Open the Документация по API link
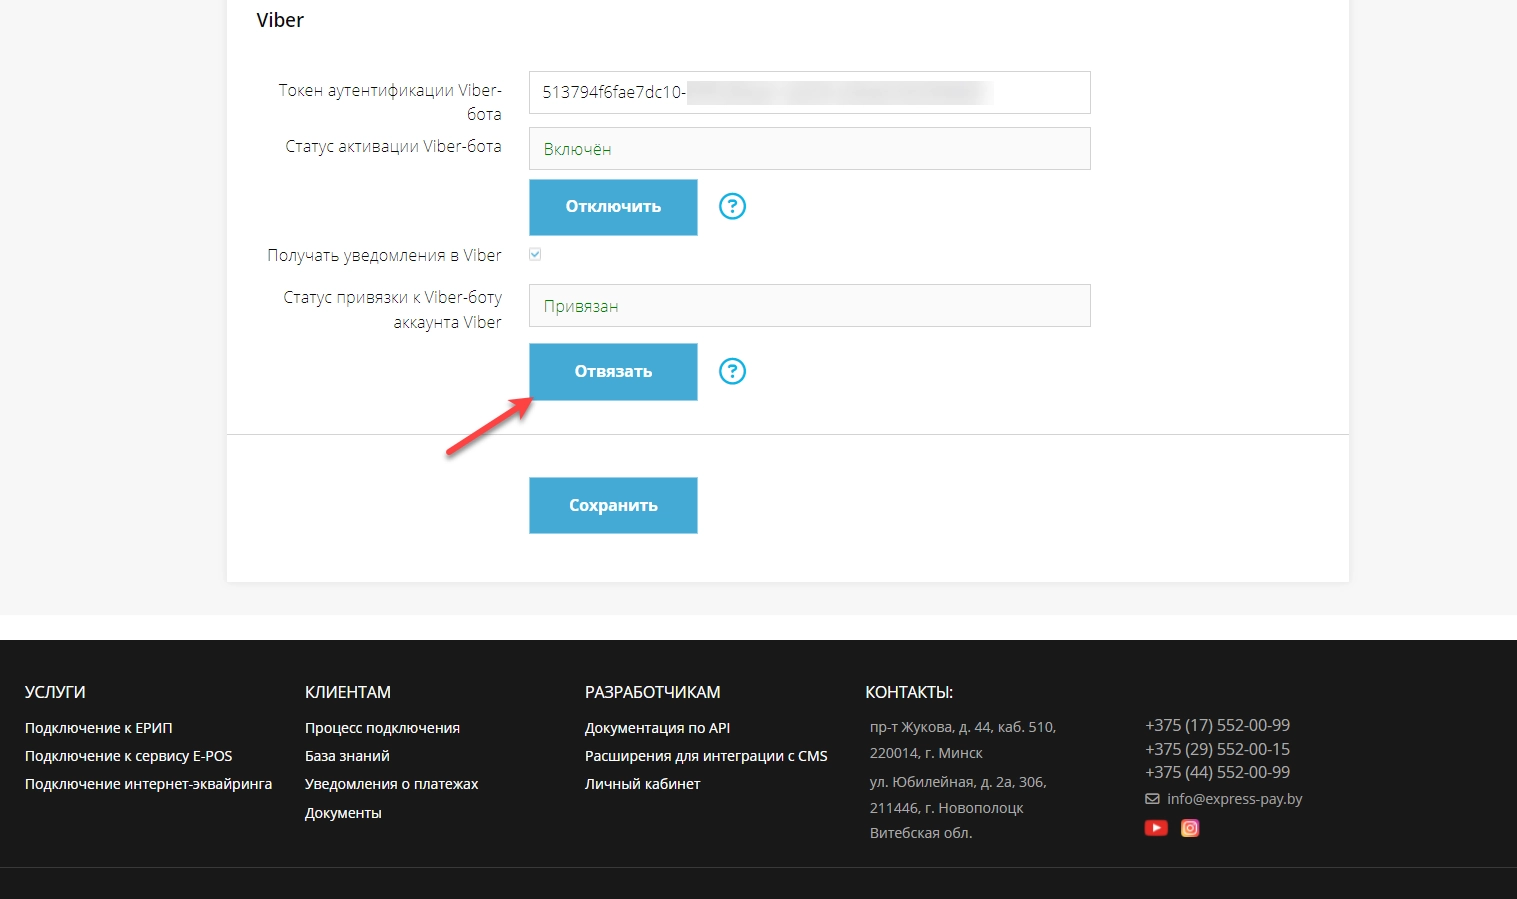 [x=657, y=728]
